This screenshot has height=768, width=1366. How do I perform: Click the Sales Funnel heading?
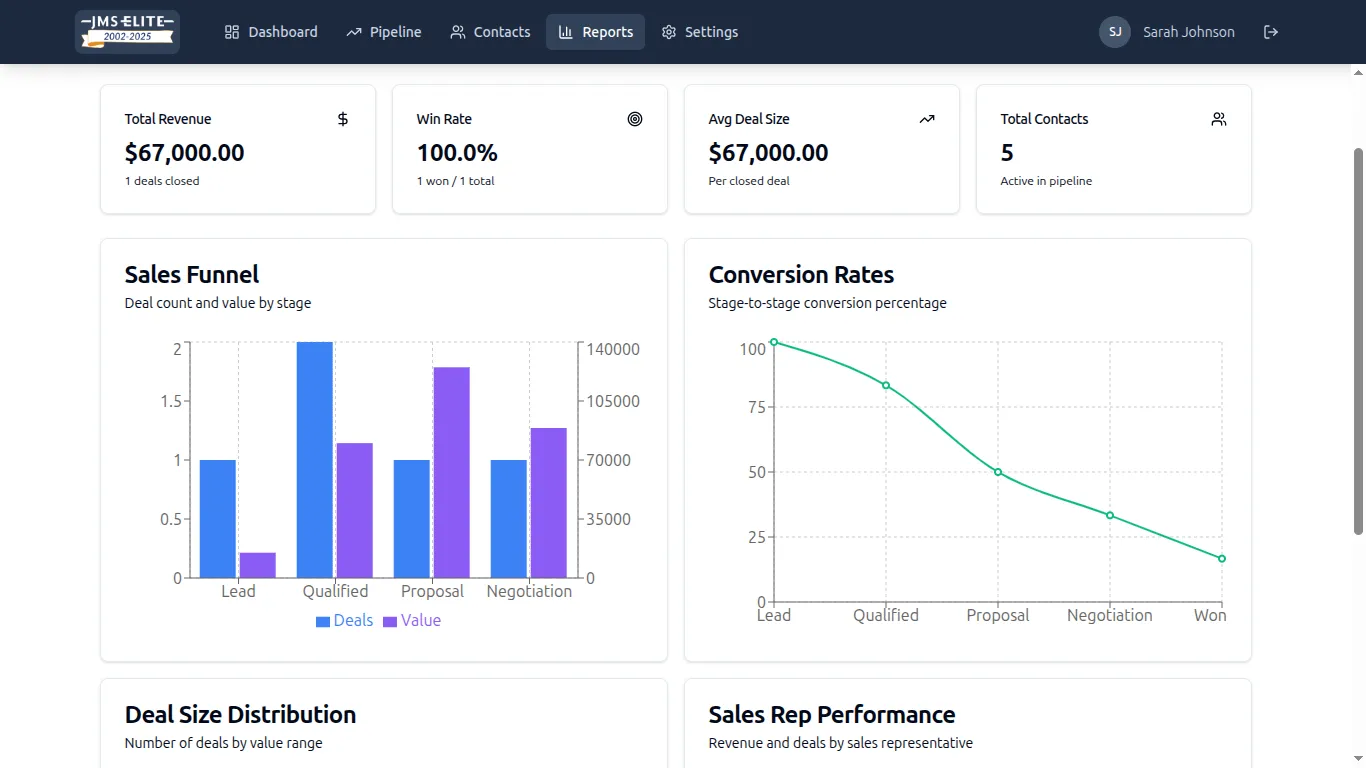click(x=192, y=275)
